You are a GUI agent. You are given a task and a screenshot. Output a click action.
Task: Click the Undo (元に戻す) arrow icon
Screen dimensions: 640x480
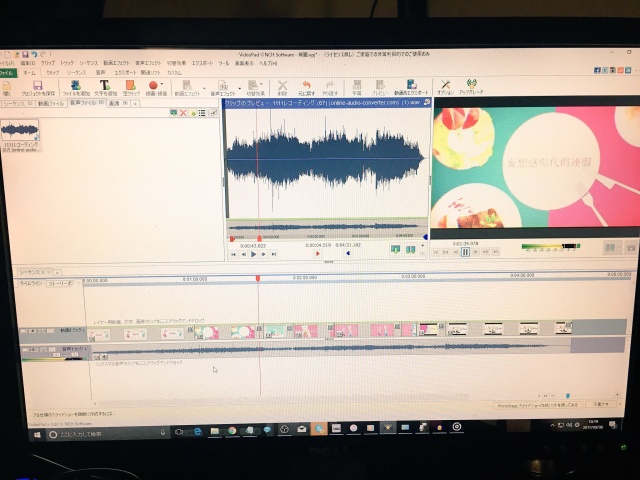point(306,85)
